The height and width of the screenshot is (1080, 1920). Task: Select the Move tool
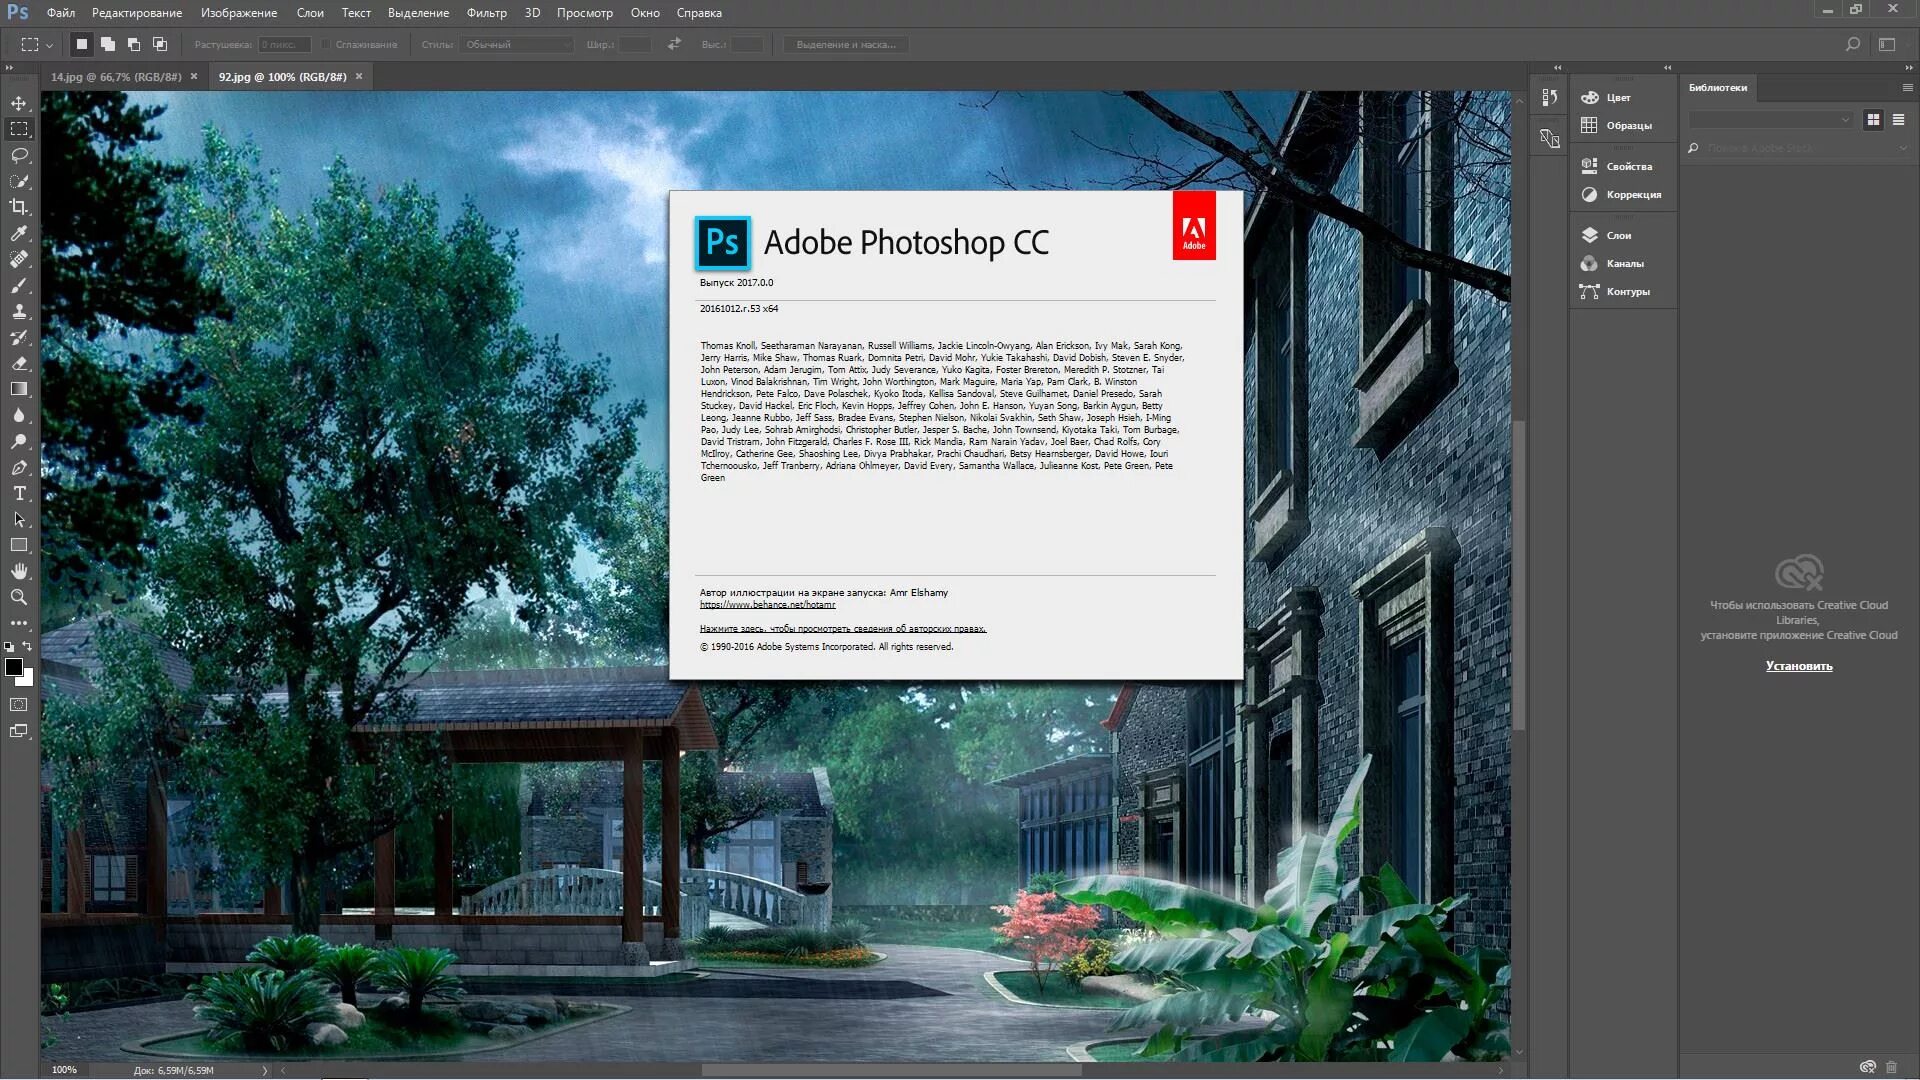coord(19,103)
